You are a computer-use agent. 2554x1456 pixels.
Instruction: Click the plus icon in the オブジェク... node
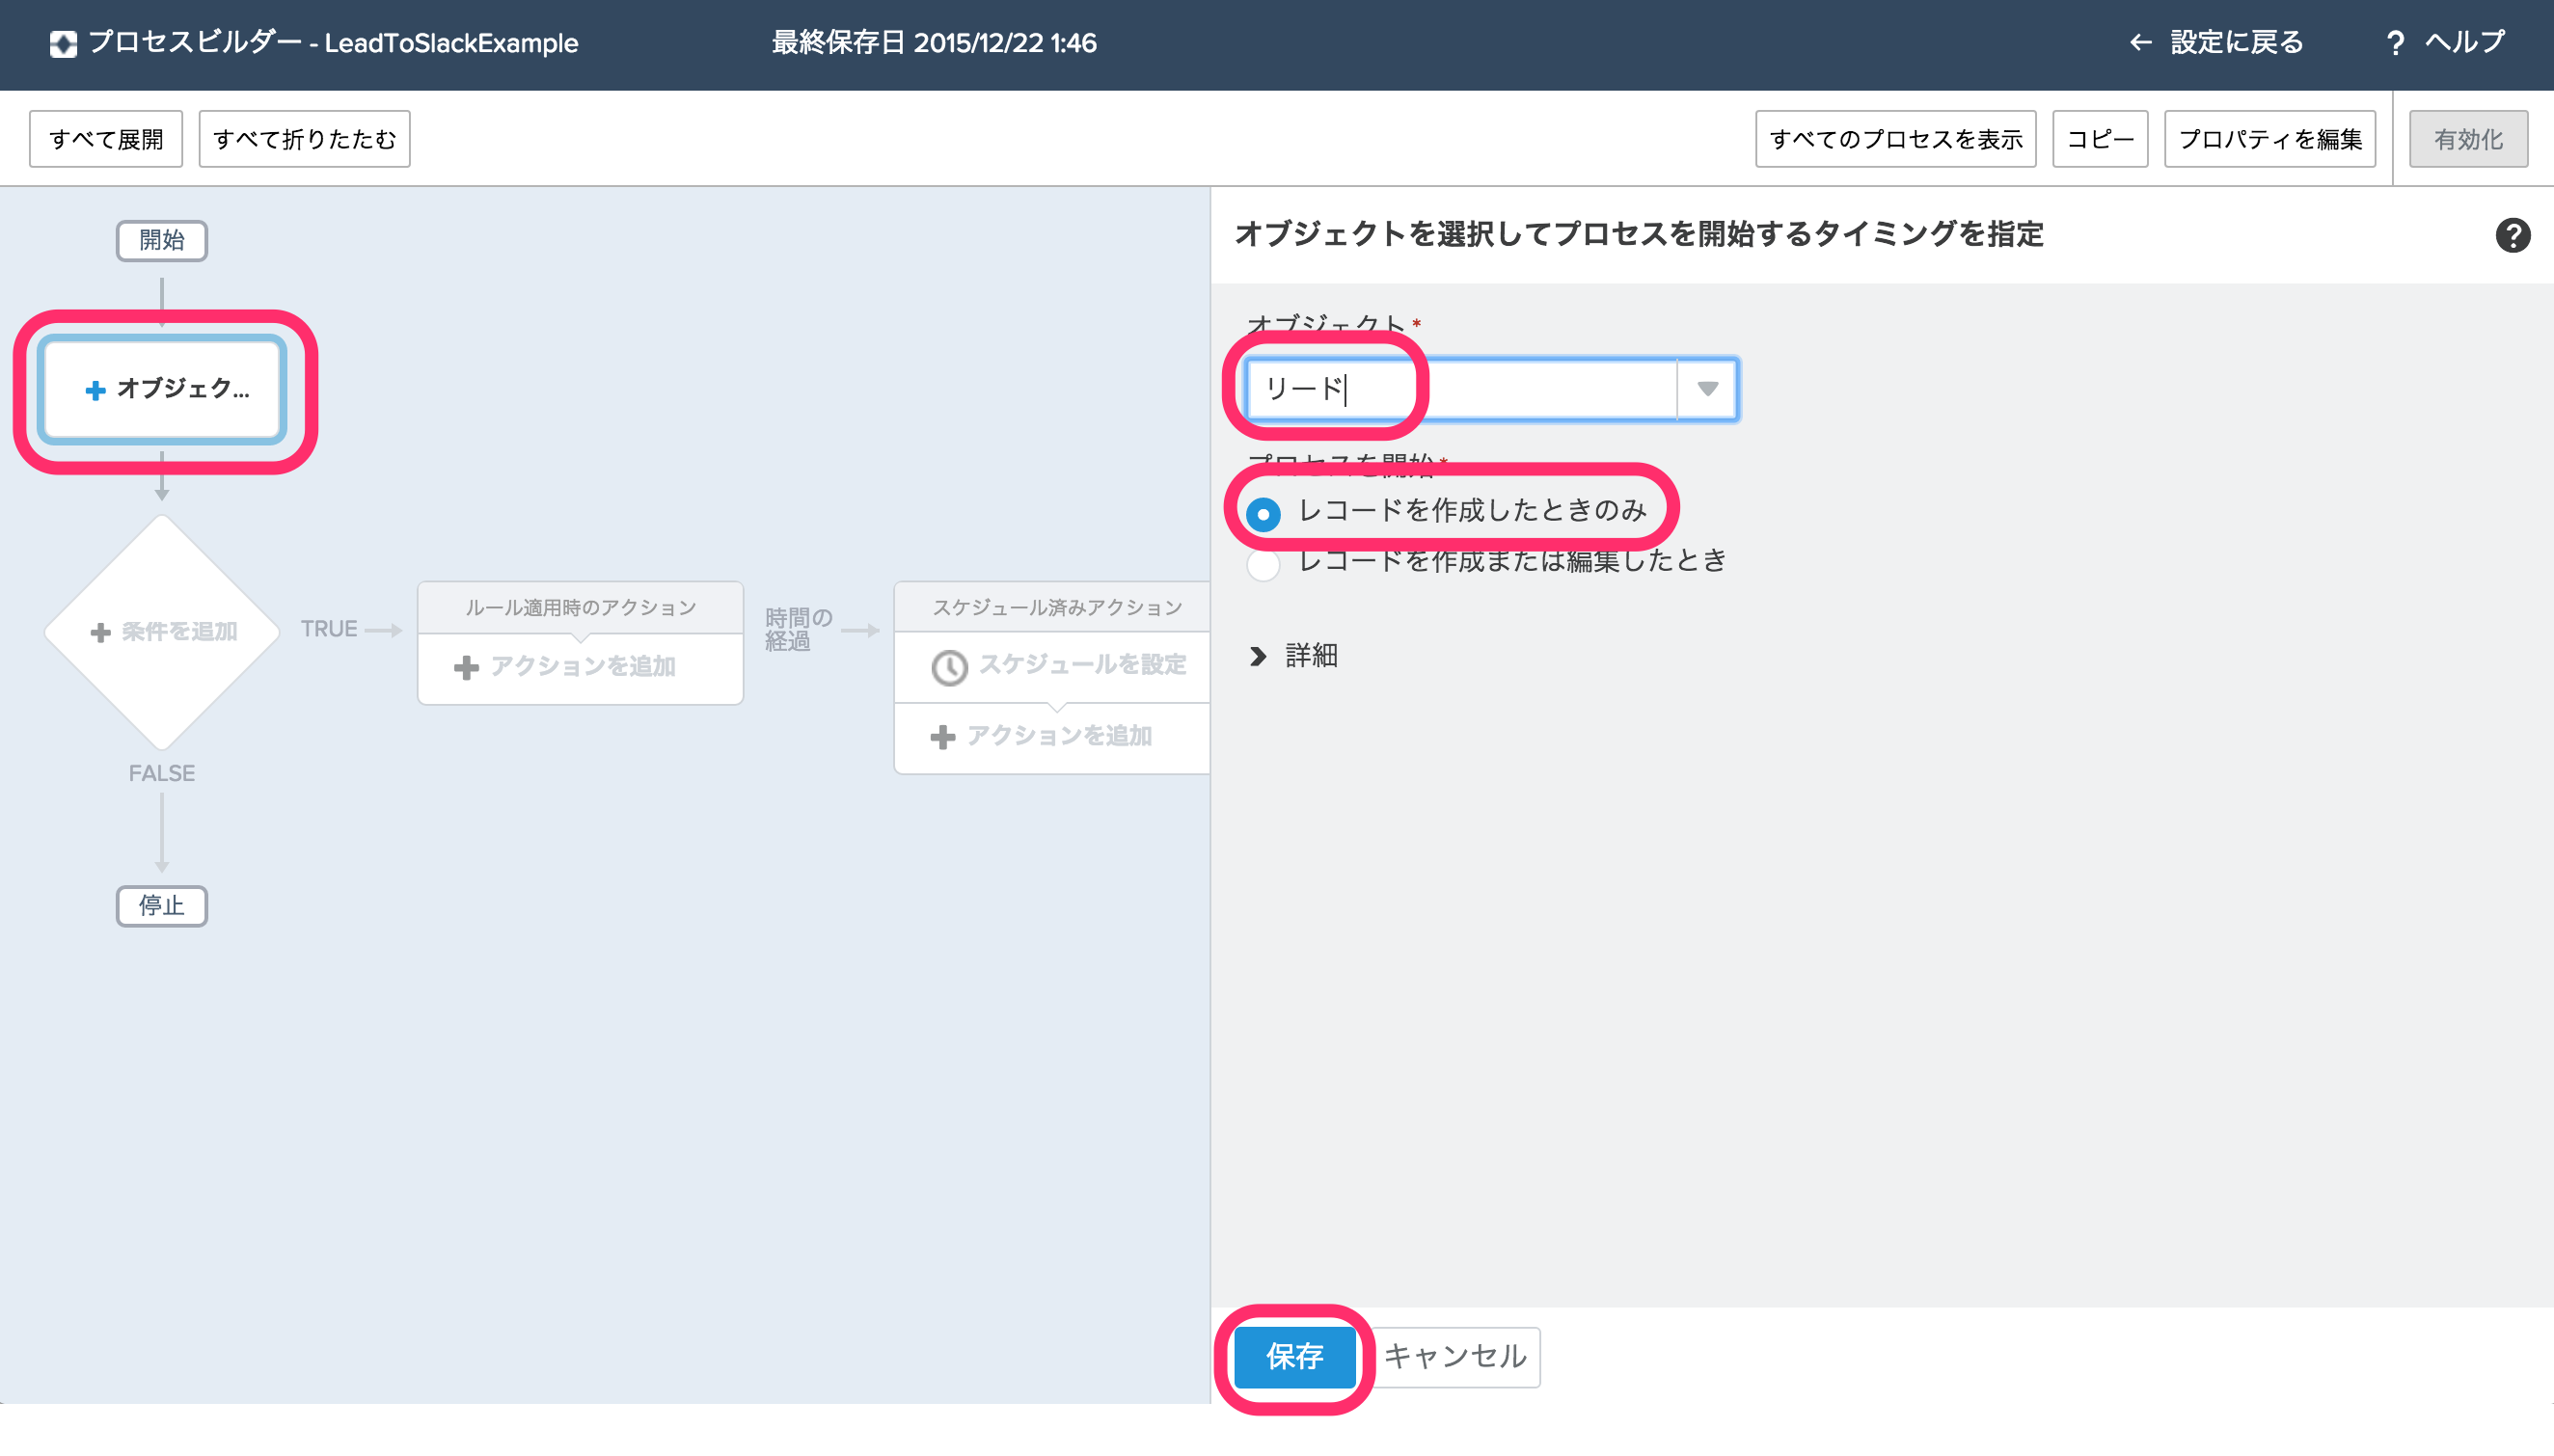[95, 390]
